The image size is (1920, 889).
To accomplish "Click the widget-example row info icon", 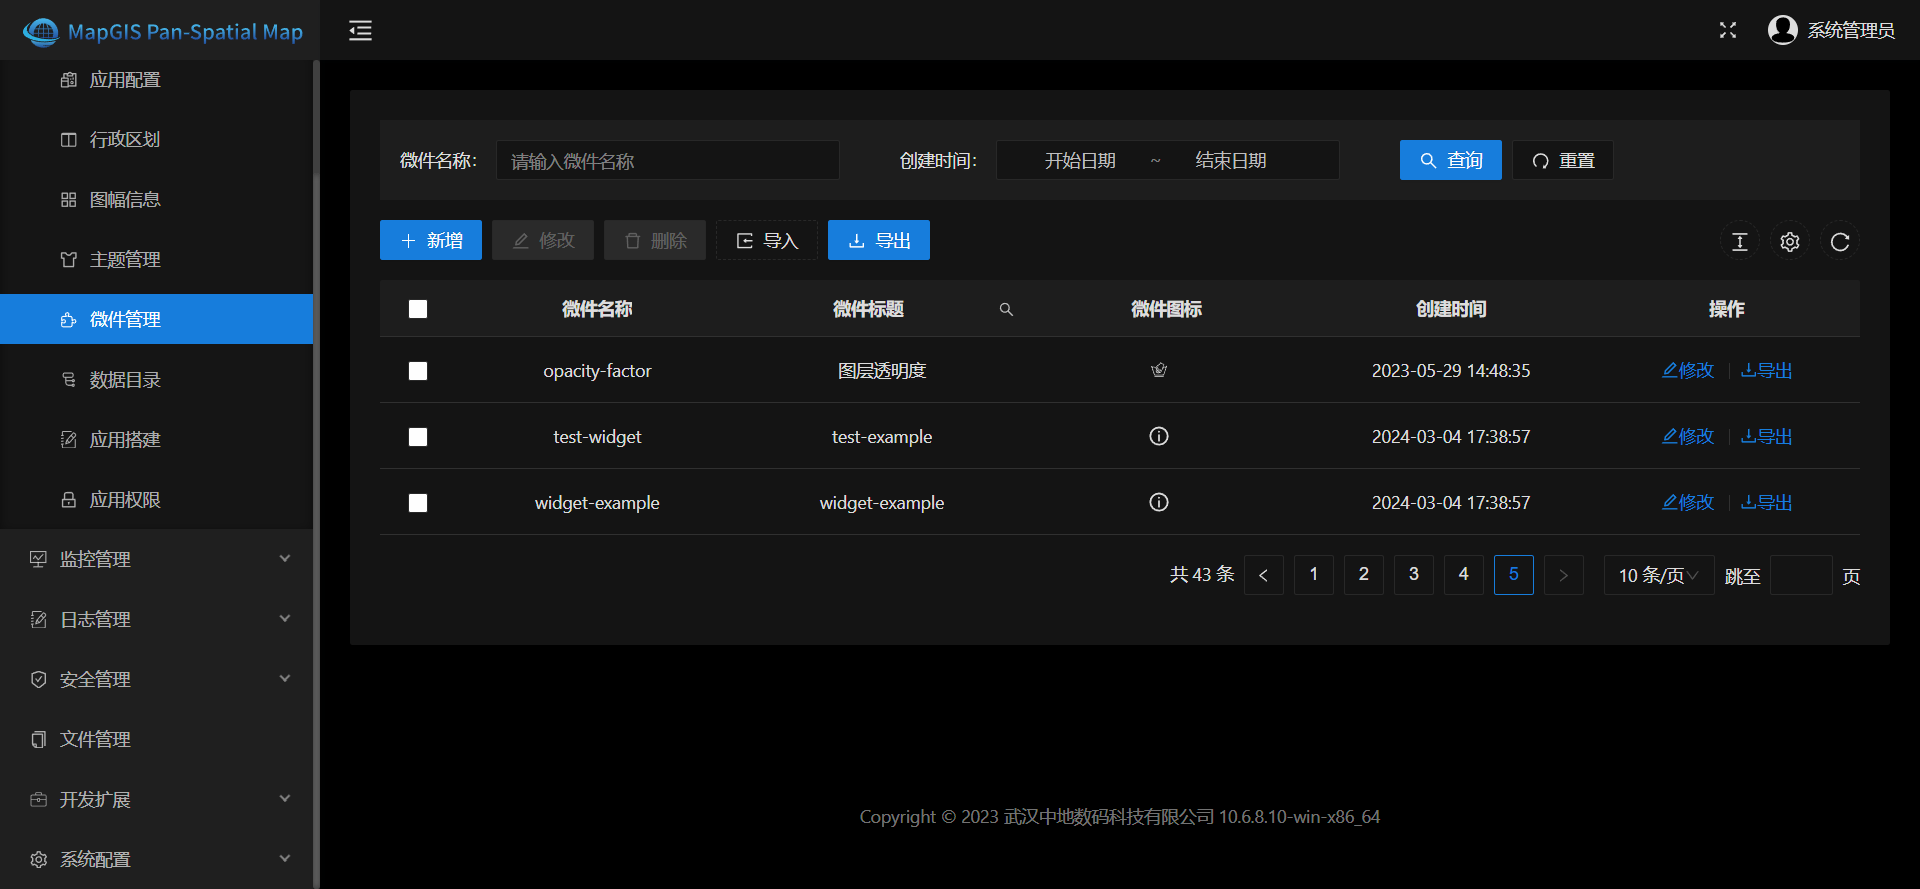I will click(x=1159, y=502).
